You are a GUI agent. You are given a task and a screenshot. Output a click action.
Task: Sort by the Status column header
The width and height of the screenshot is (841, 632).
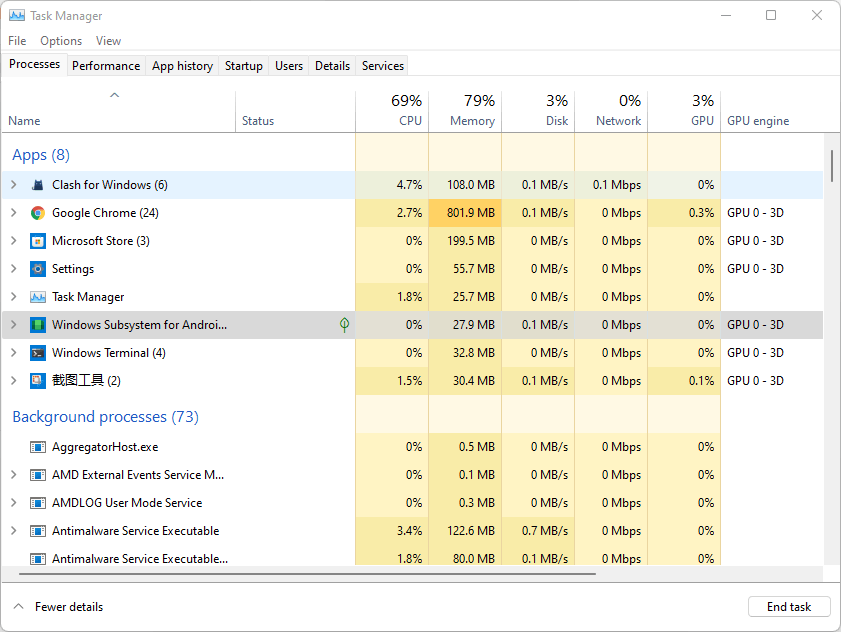(x=295, y=112)
